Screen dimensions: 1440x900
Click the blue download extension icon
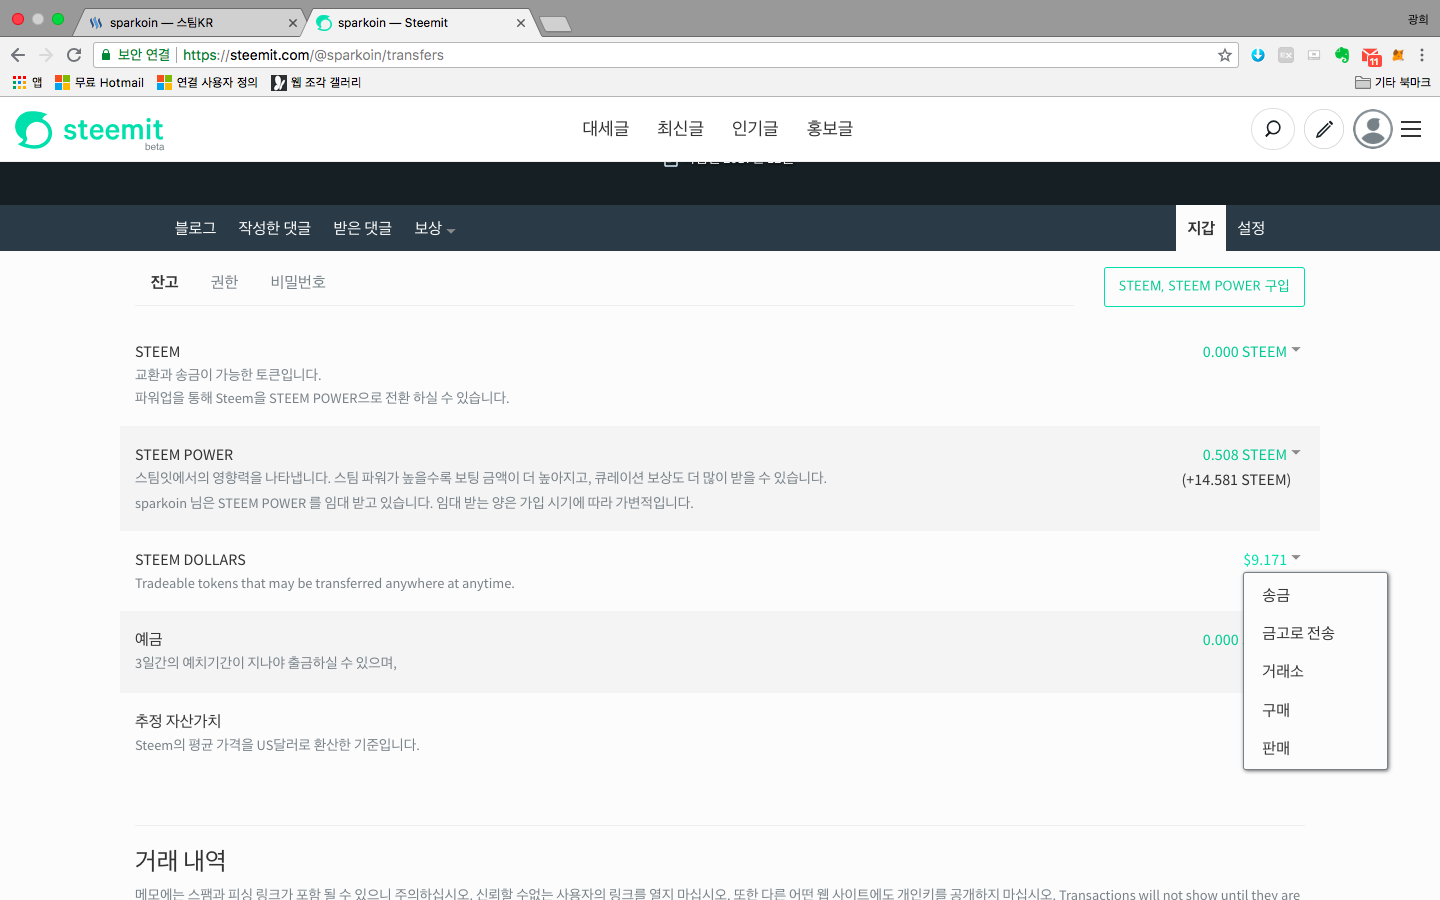tap(1258, 55)
